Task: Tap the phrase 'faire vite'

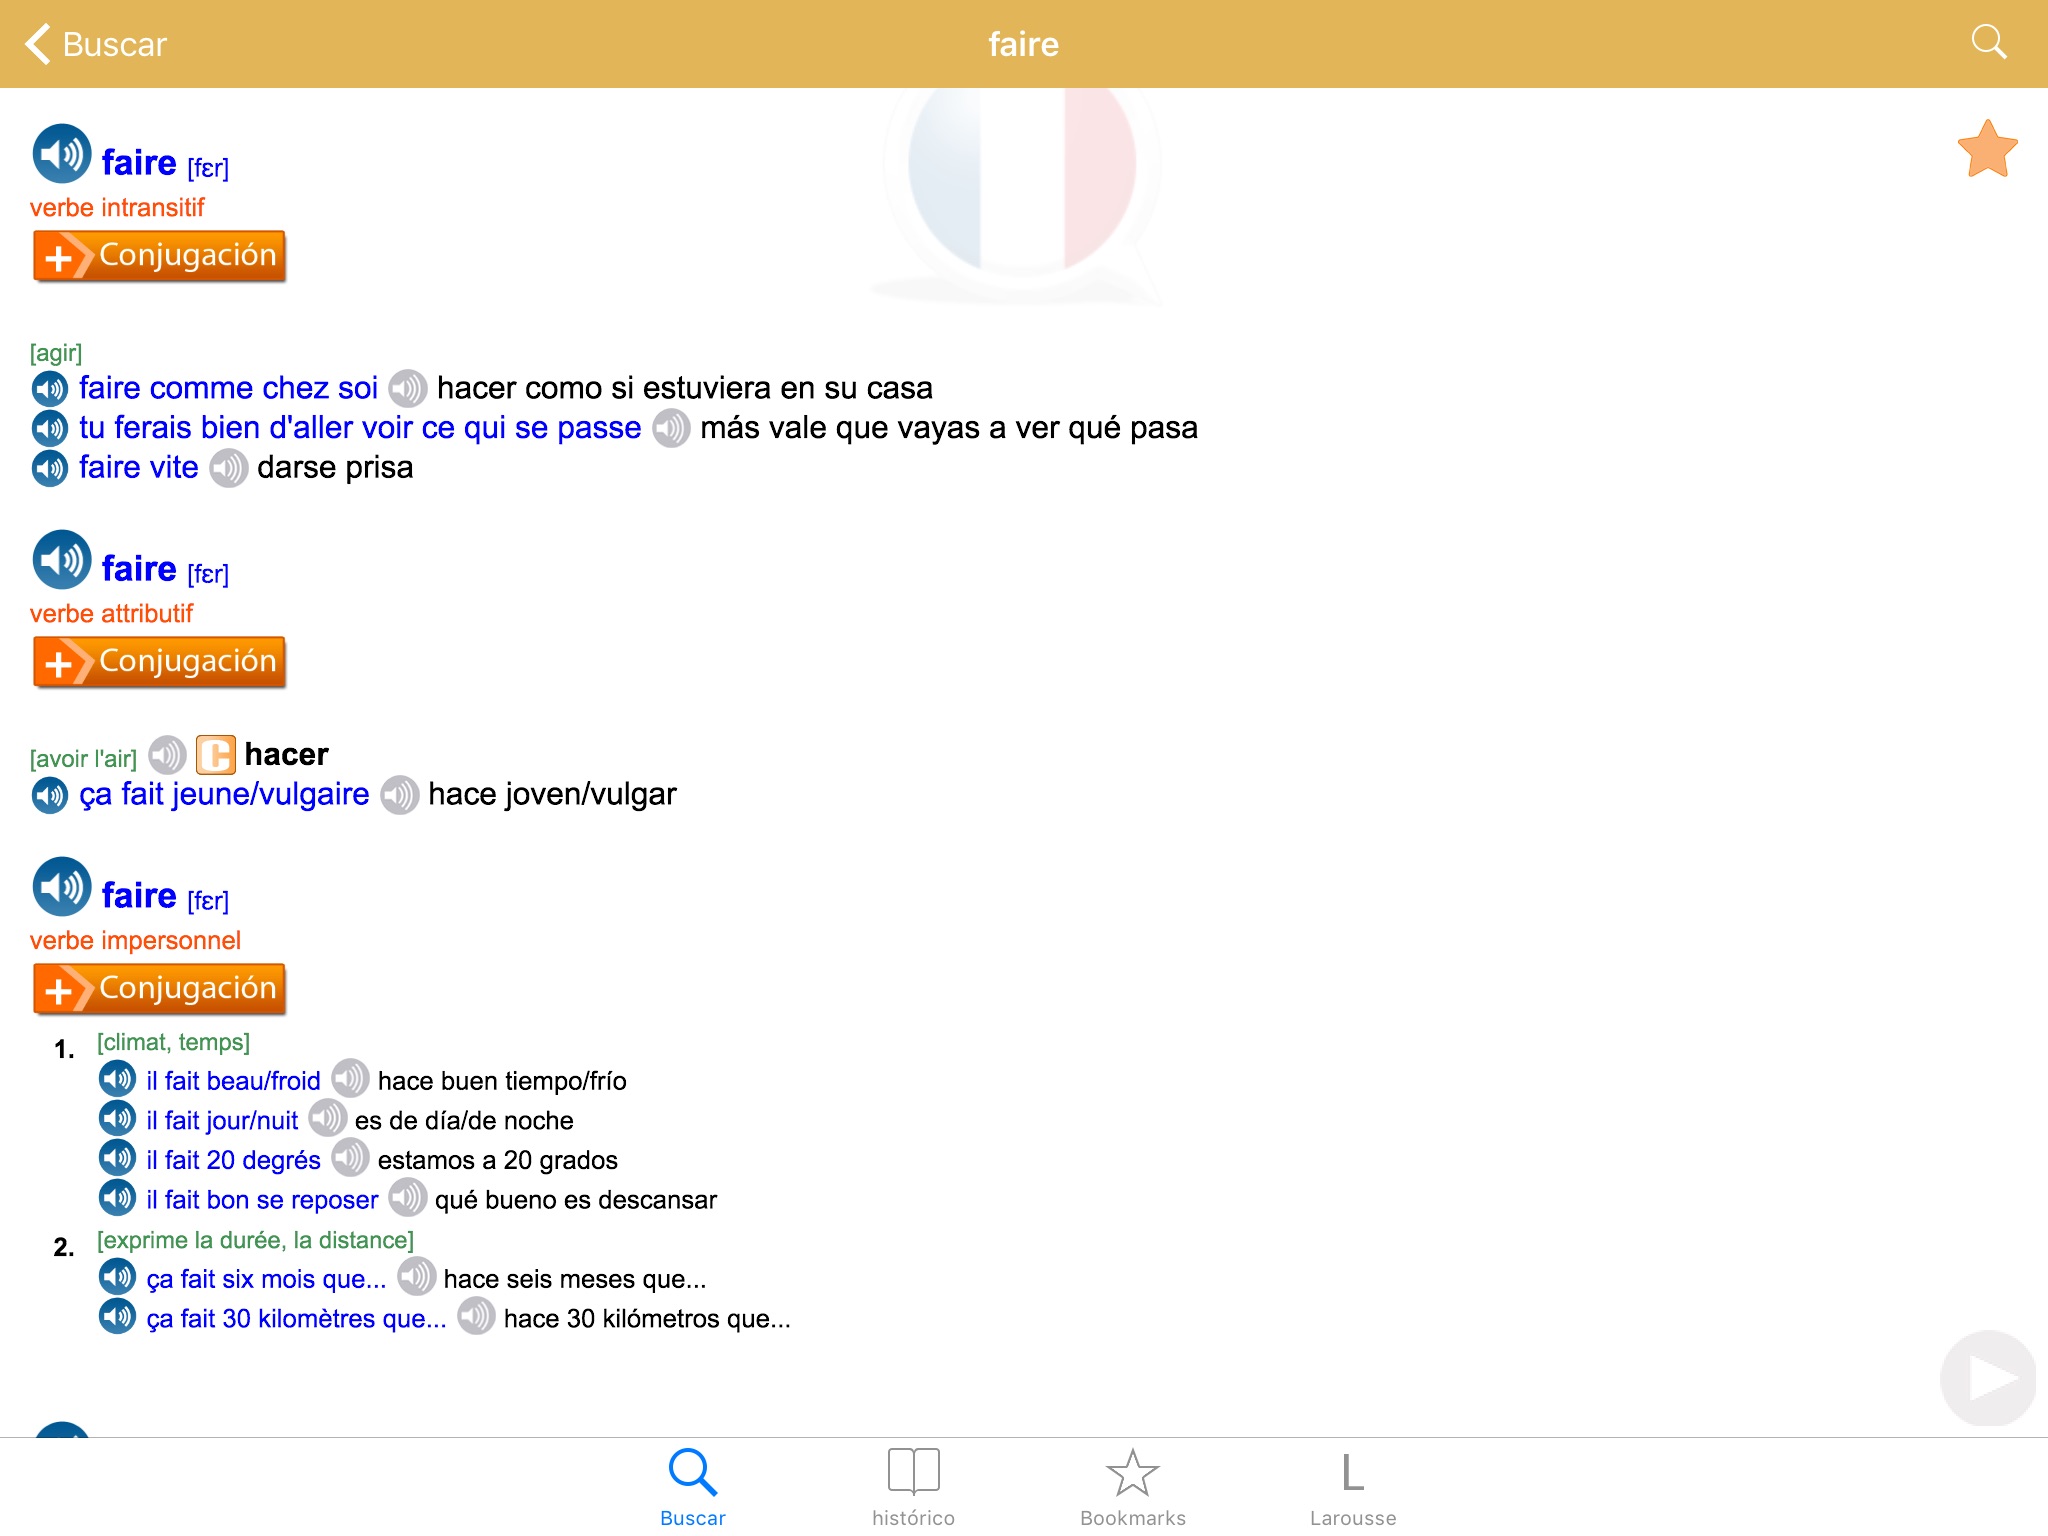Action: pyautogui.click(x=139, y=468)
